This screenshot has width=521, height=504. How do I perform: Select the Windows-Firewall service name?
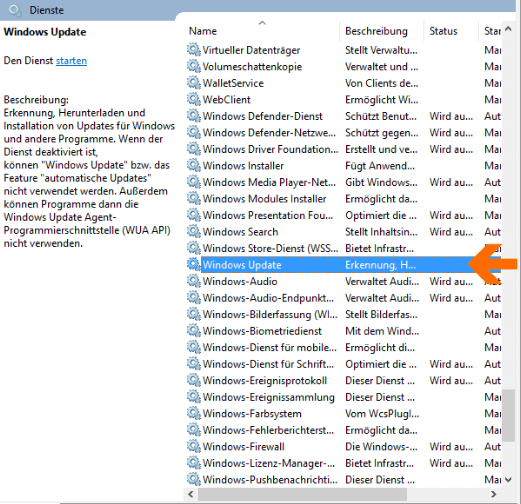pos(244,447)
